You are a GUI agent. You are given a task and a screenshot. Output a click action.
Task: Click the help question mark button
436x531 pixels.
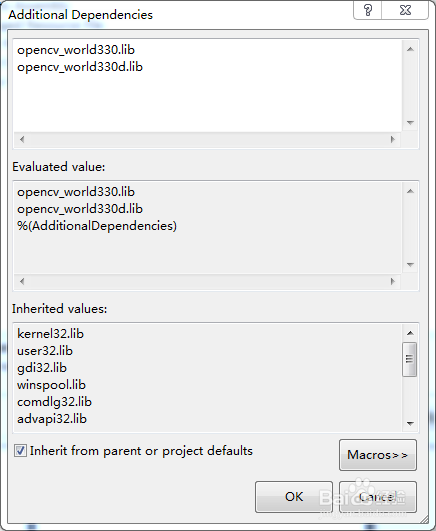(x=368, y=10)
